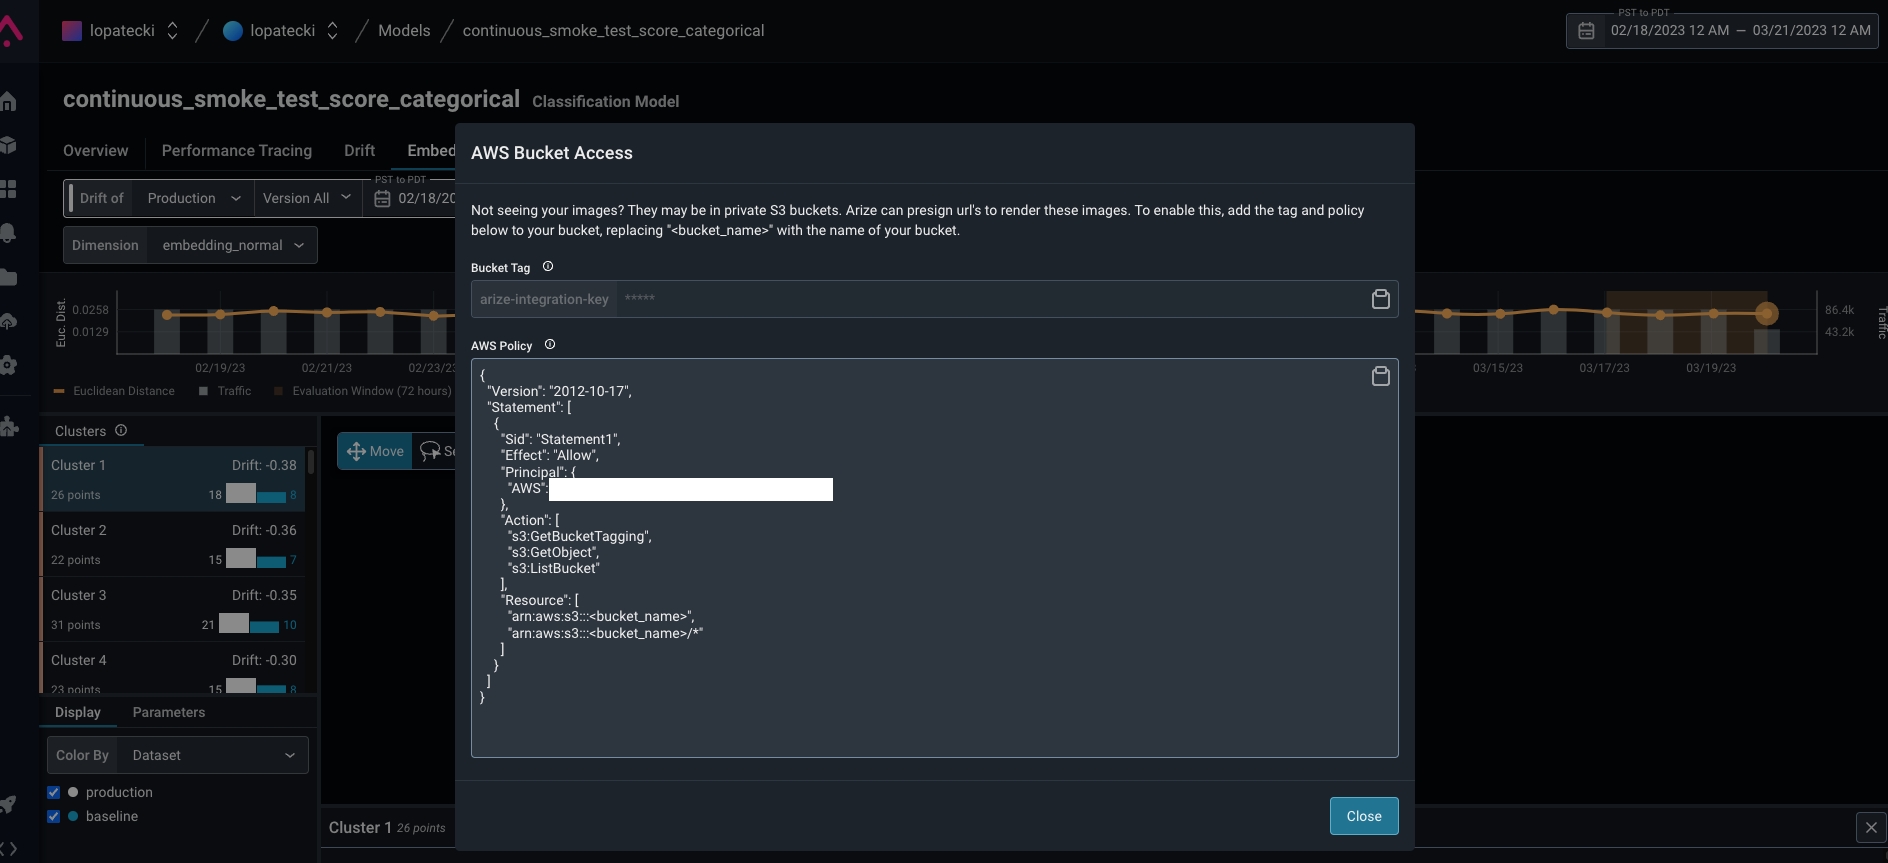Screen dimensions: 1888x863
Task: Open the Parameters tab
Action: coord(168,713)
